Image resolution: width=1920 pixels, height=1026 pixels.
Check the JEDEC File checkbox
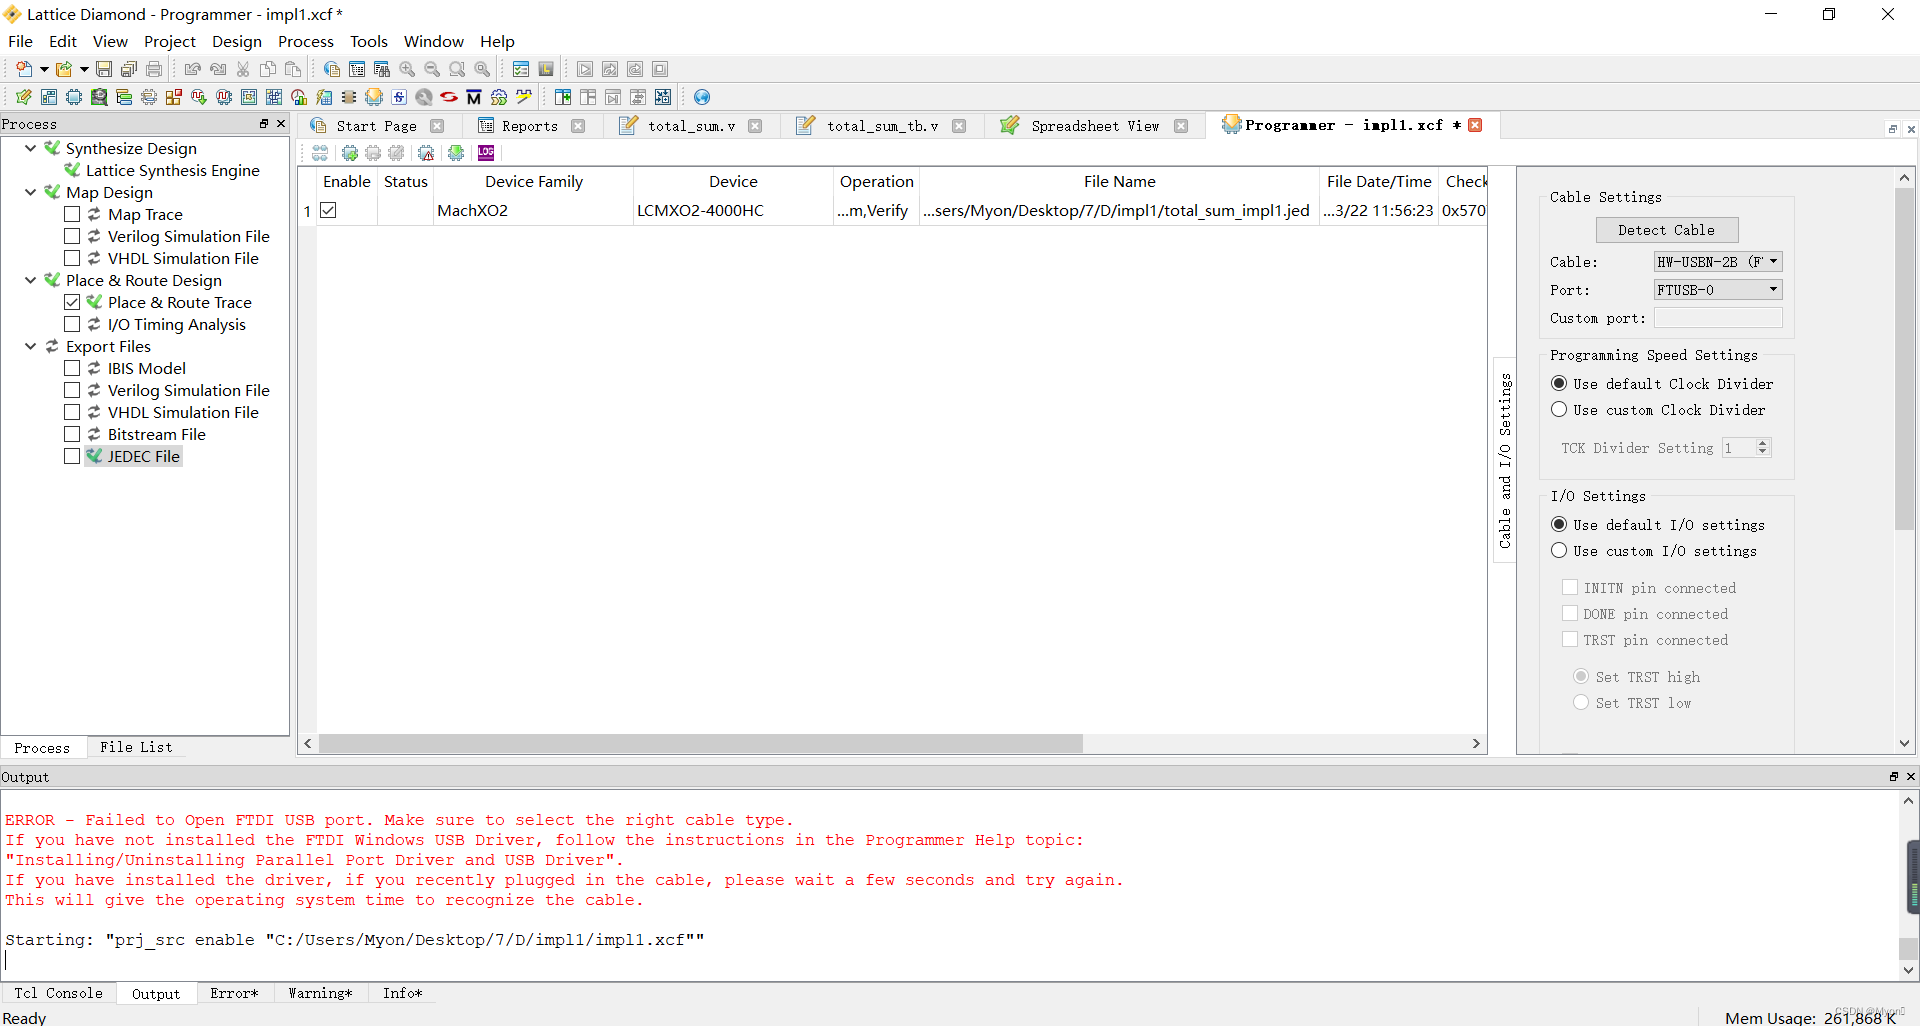72,456
